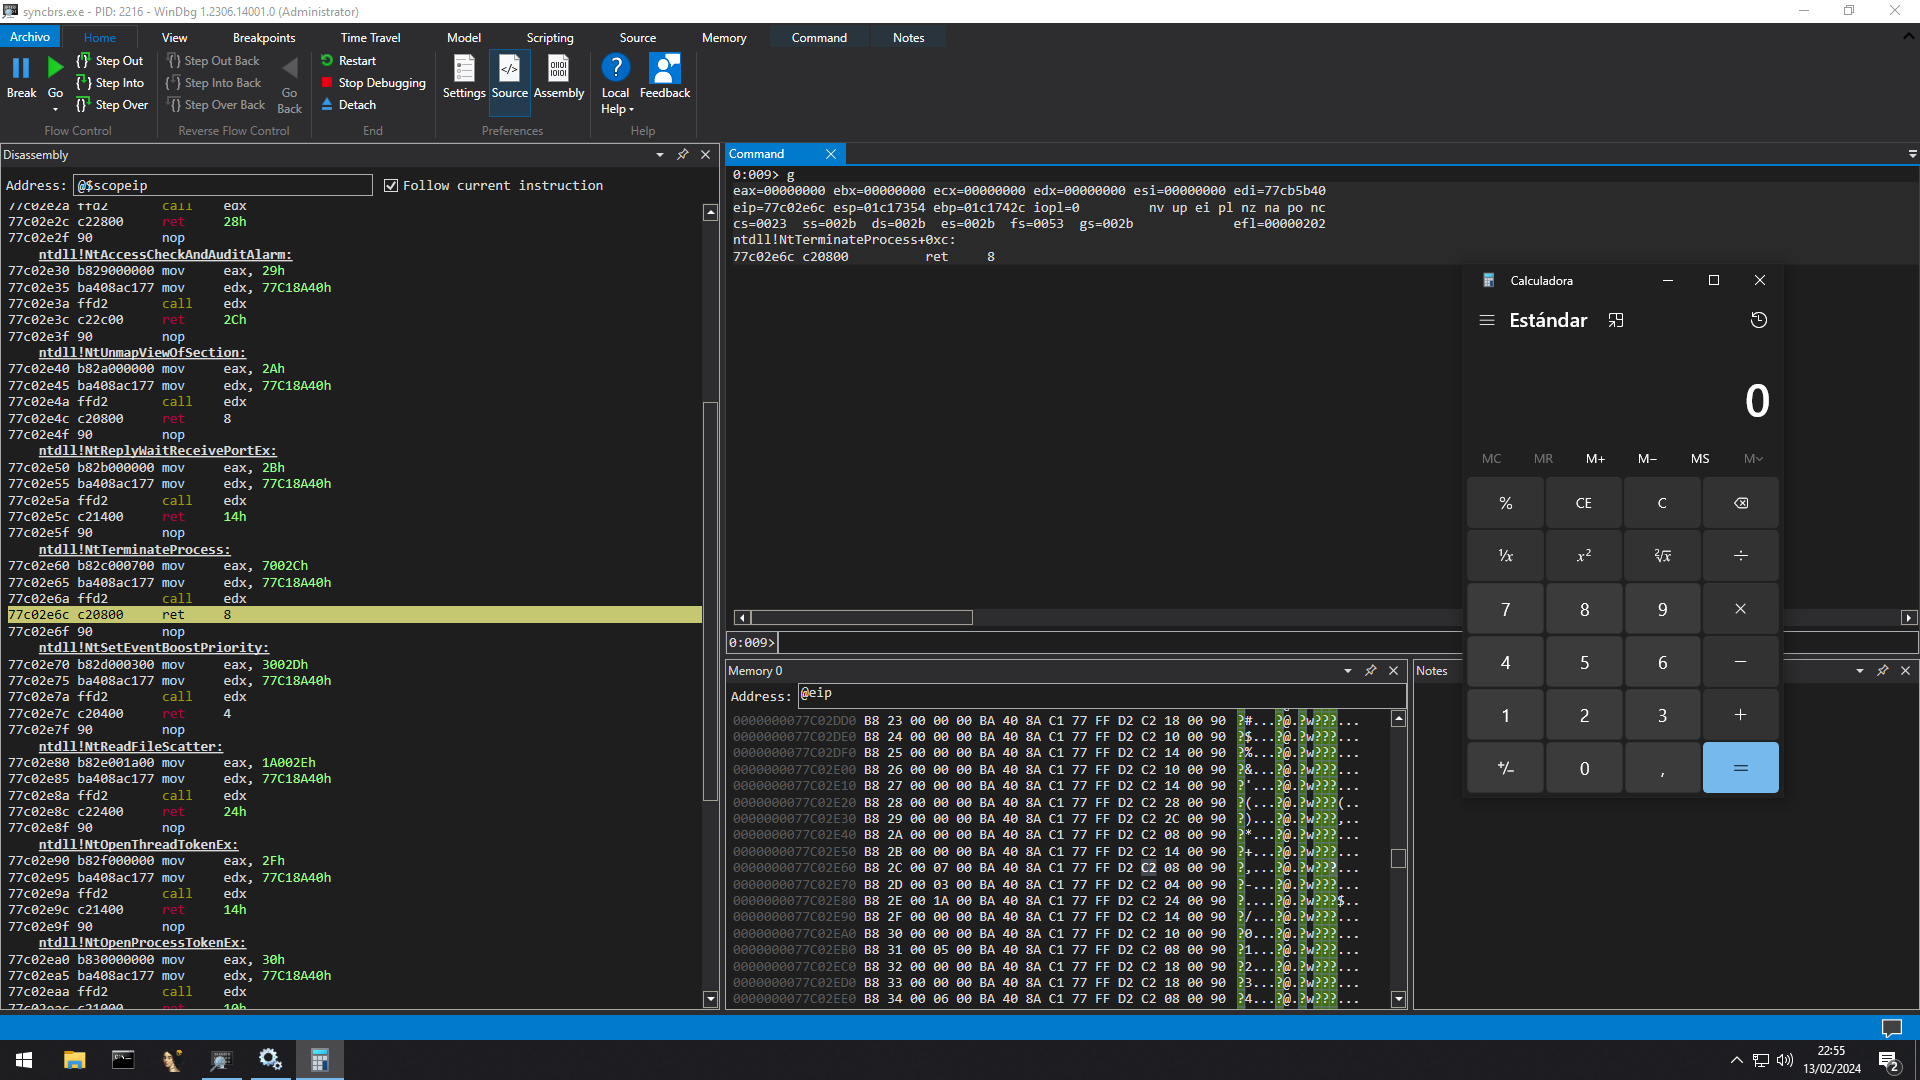Collapse the ribbon chevron
The width and height of the screenshot is (1920, 1080).
(1908, 36)
